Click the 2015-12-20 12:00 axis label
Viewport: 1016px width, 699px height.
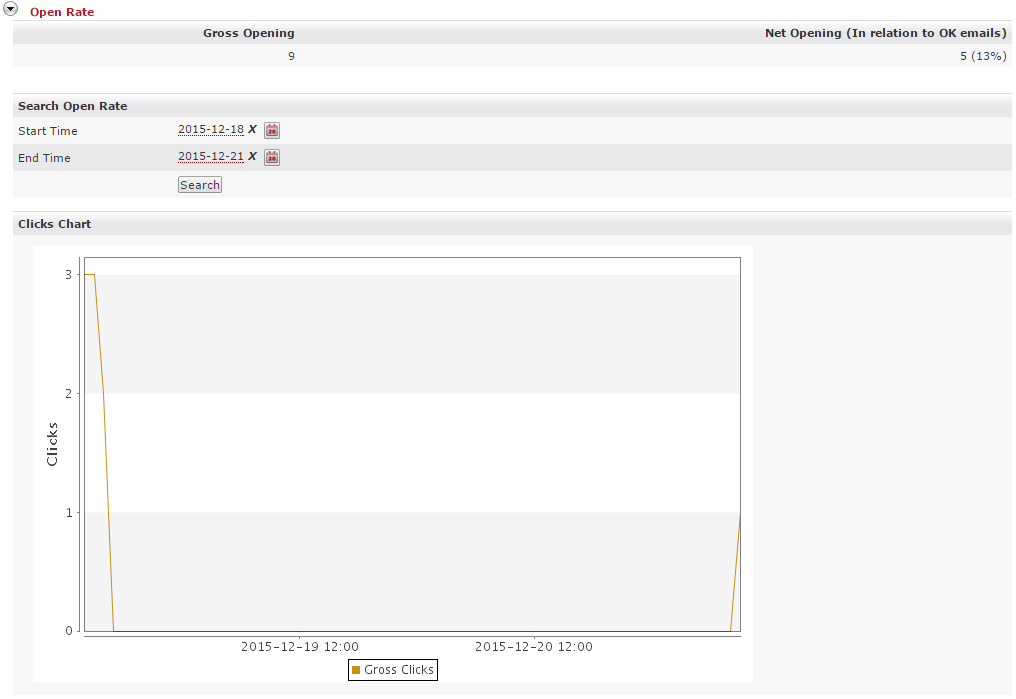[x=533, y=647]
